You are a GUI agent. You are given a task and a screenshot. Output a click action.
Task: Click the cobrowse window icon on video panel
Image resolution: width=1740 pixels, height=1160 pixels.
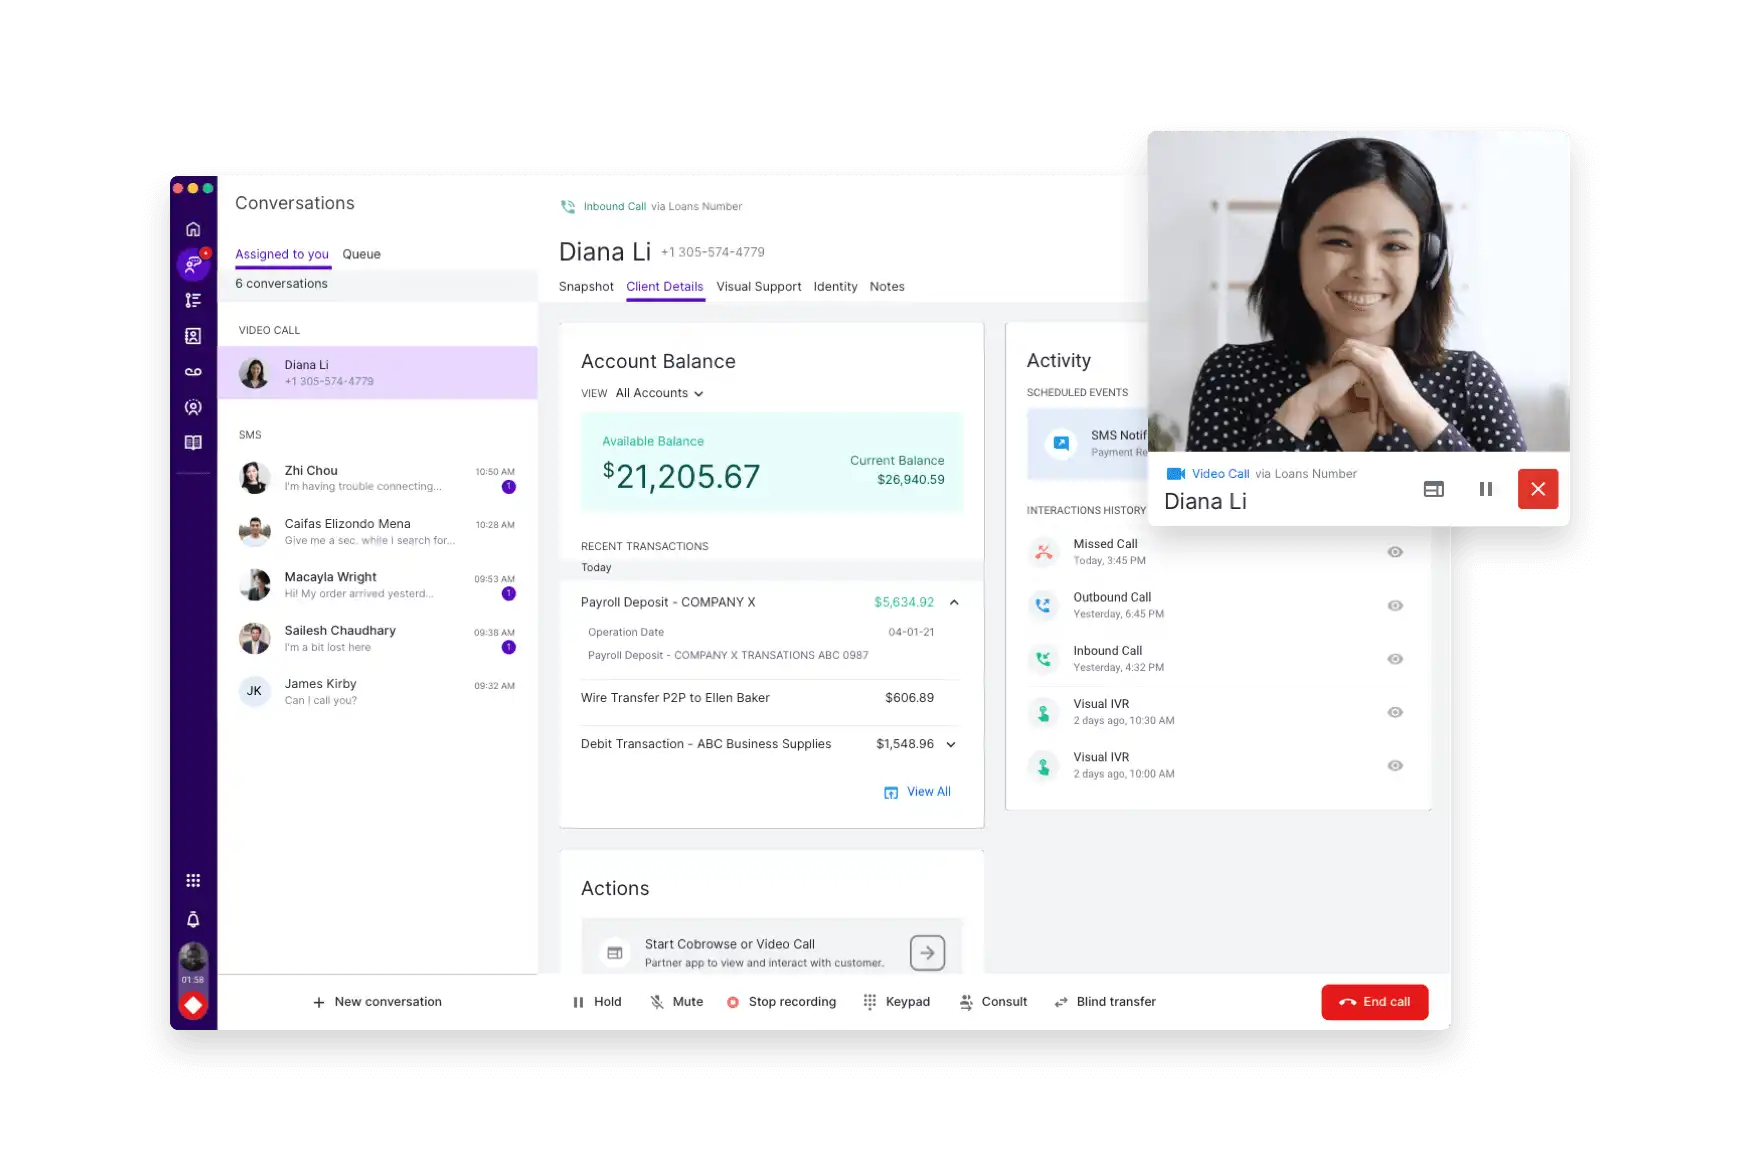tap(1433, 489)
